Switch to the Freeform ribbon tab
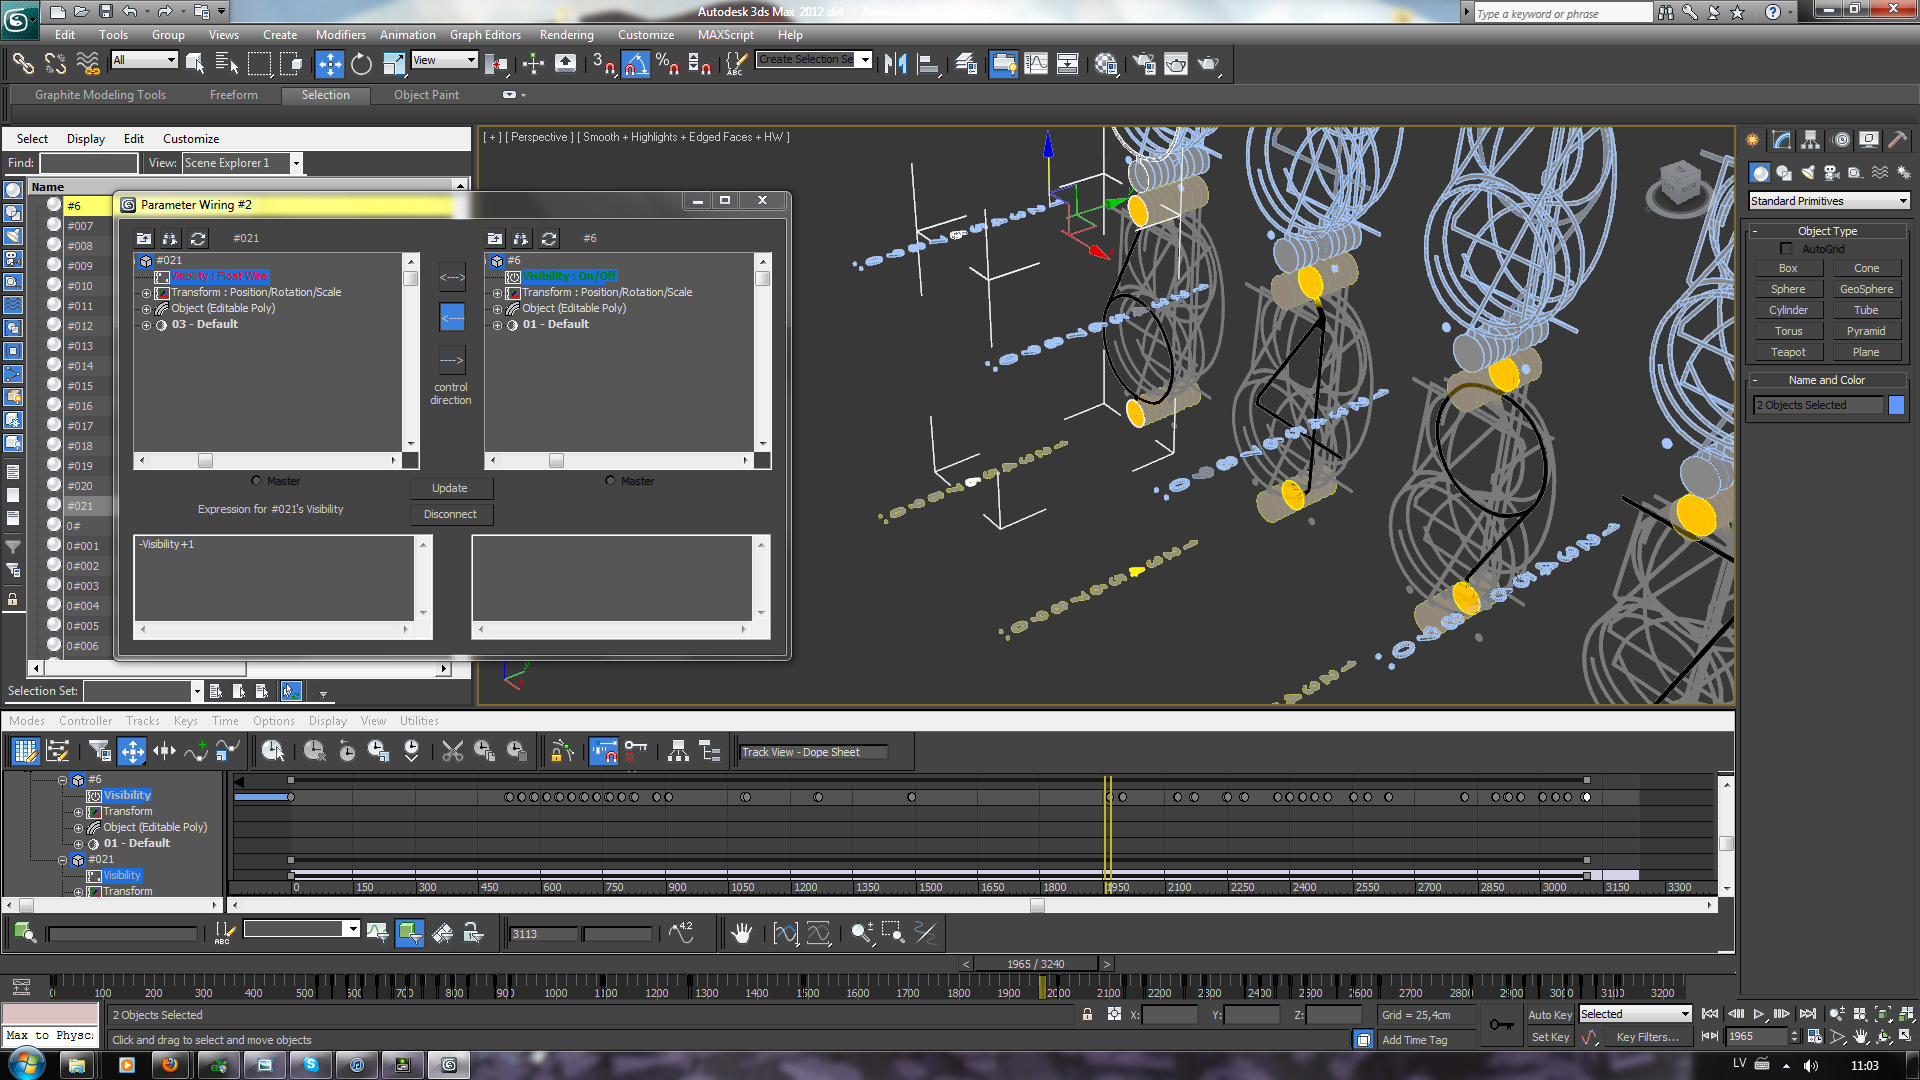Screen dimensions: 1920x1080 coord(233,95)
